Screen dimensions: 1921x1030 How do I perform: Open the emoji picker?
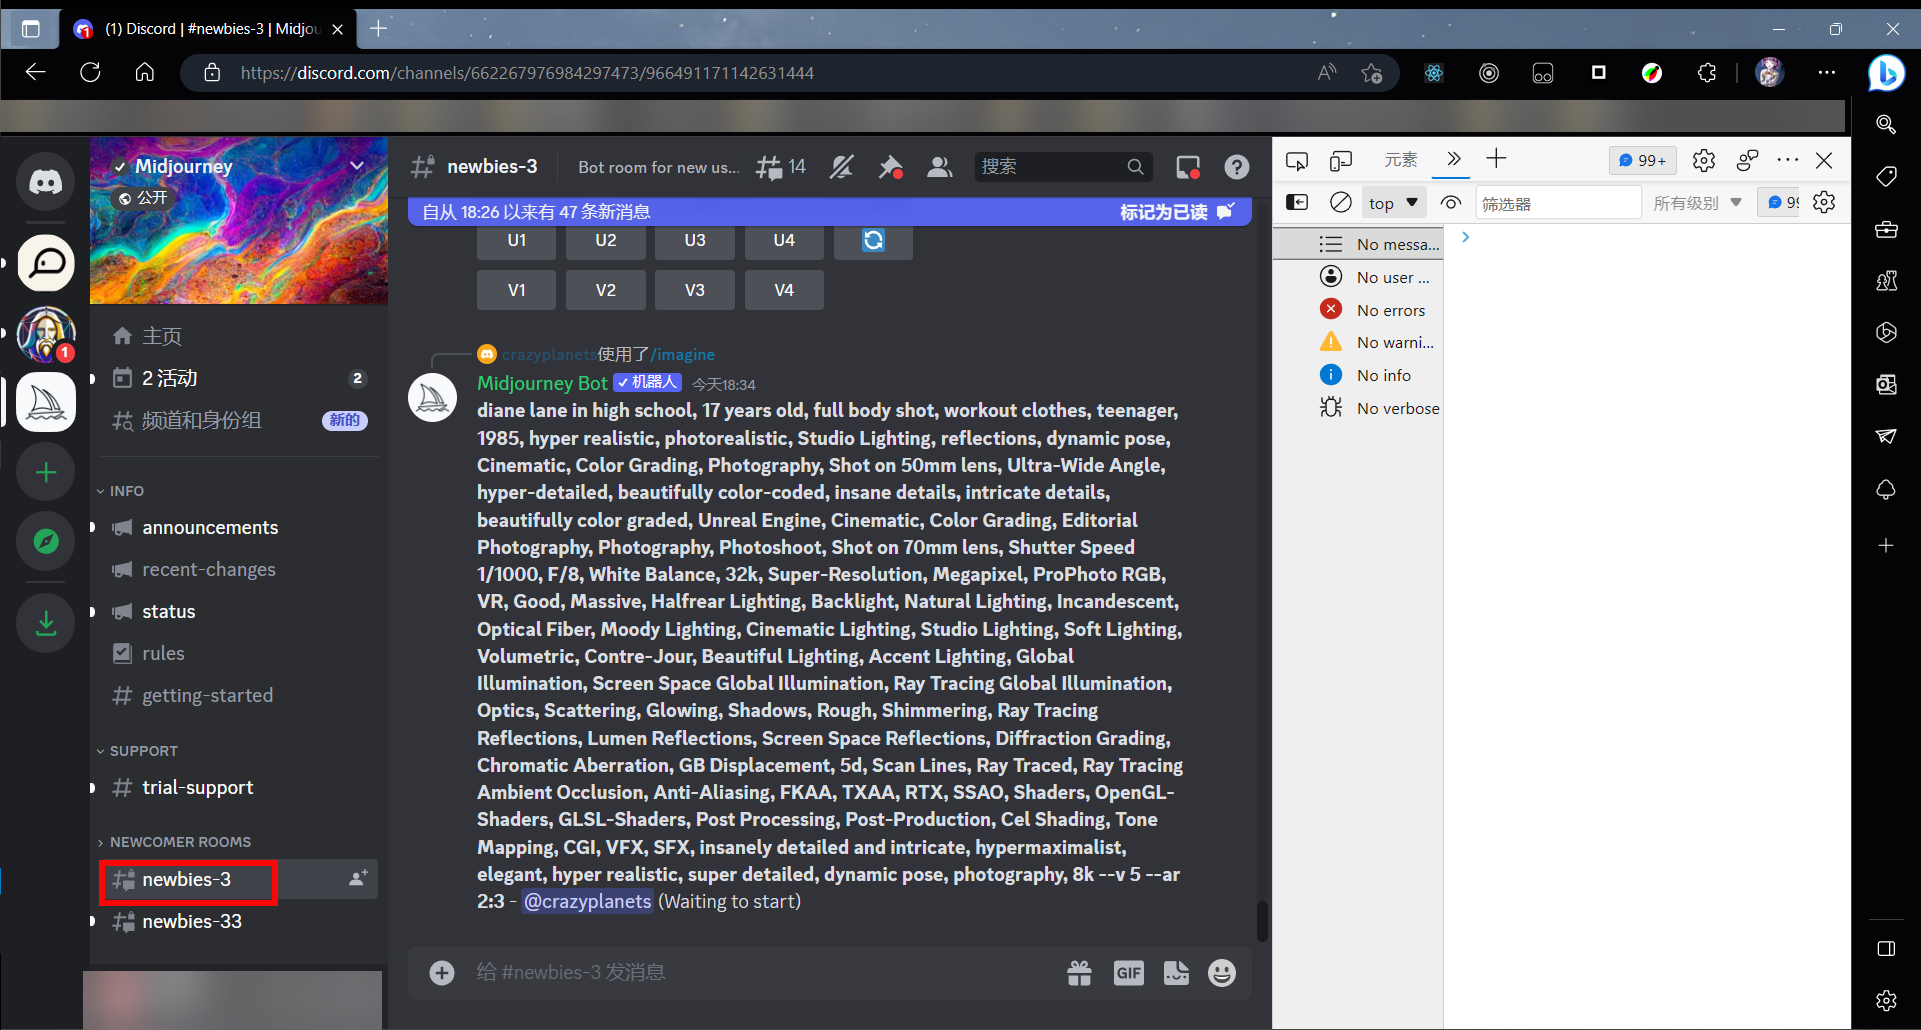point(1222,973)
